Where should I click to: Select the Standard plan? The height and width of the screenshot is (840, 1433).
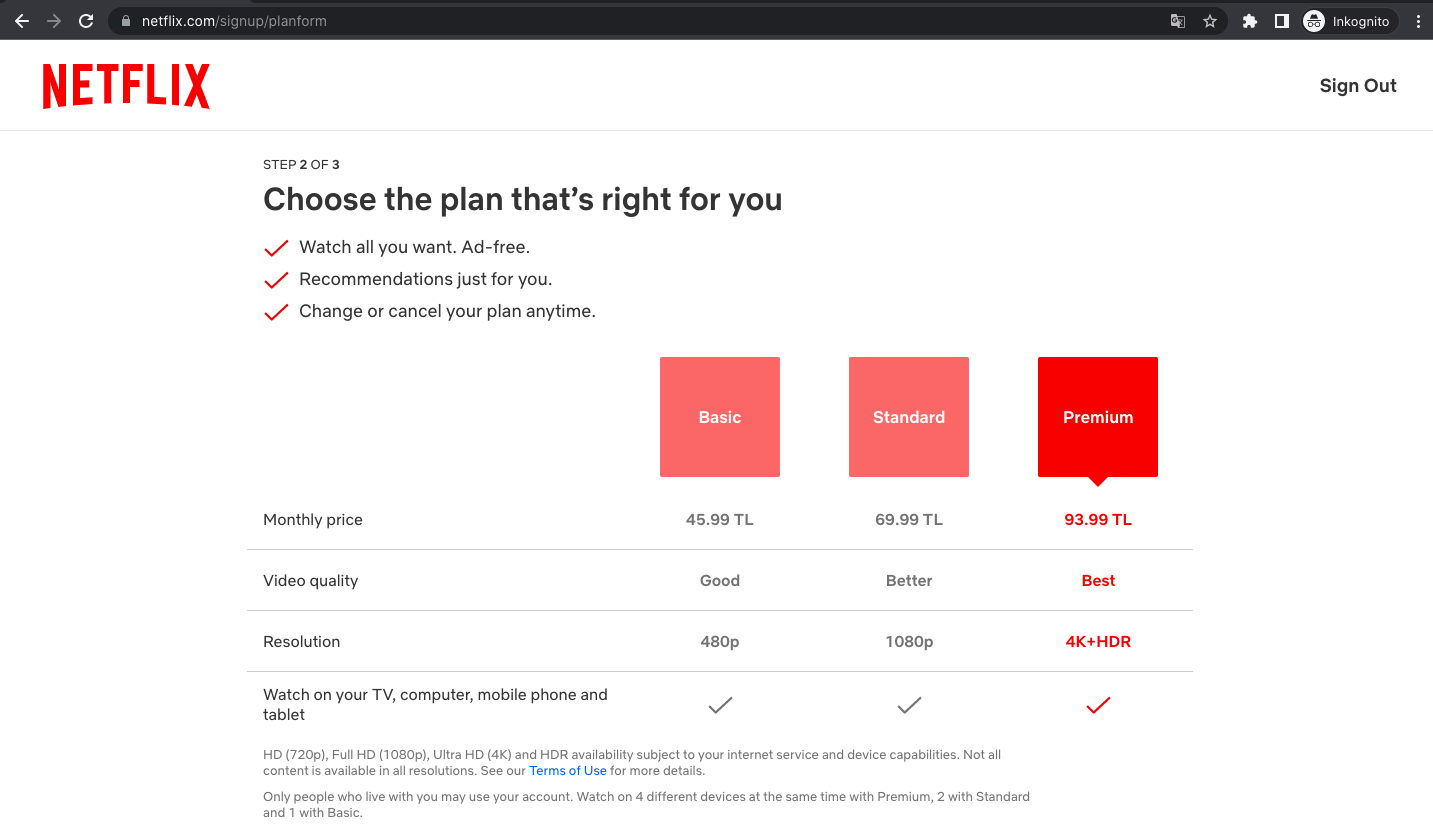(x=909, y=417)
